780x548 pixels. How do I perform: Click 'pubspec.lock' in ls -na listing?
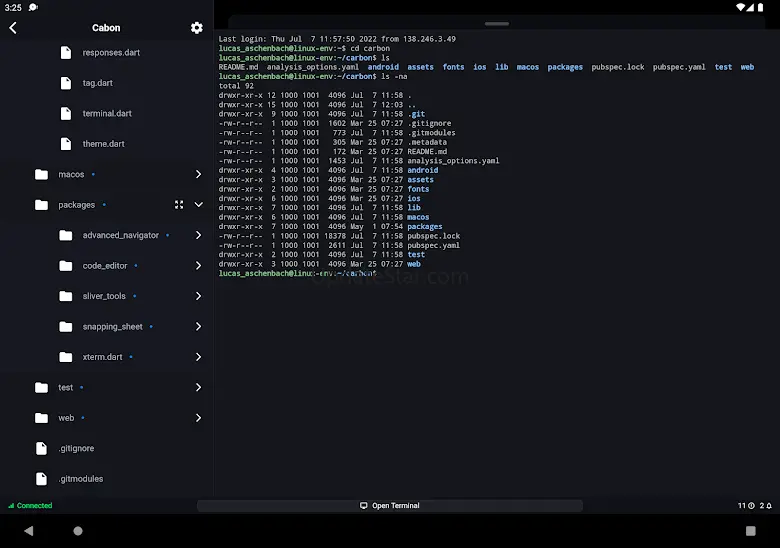[434, 236]
